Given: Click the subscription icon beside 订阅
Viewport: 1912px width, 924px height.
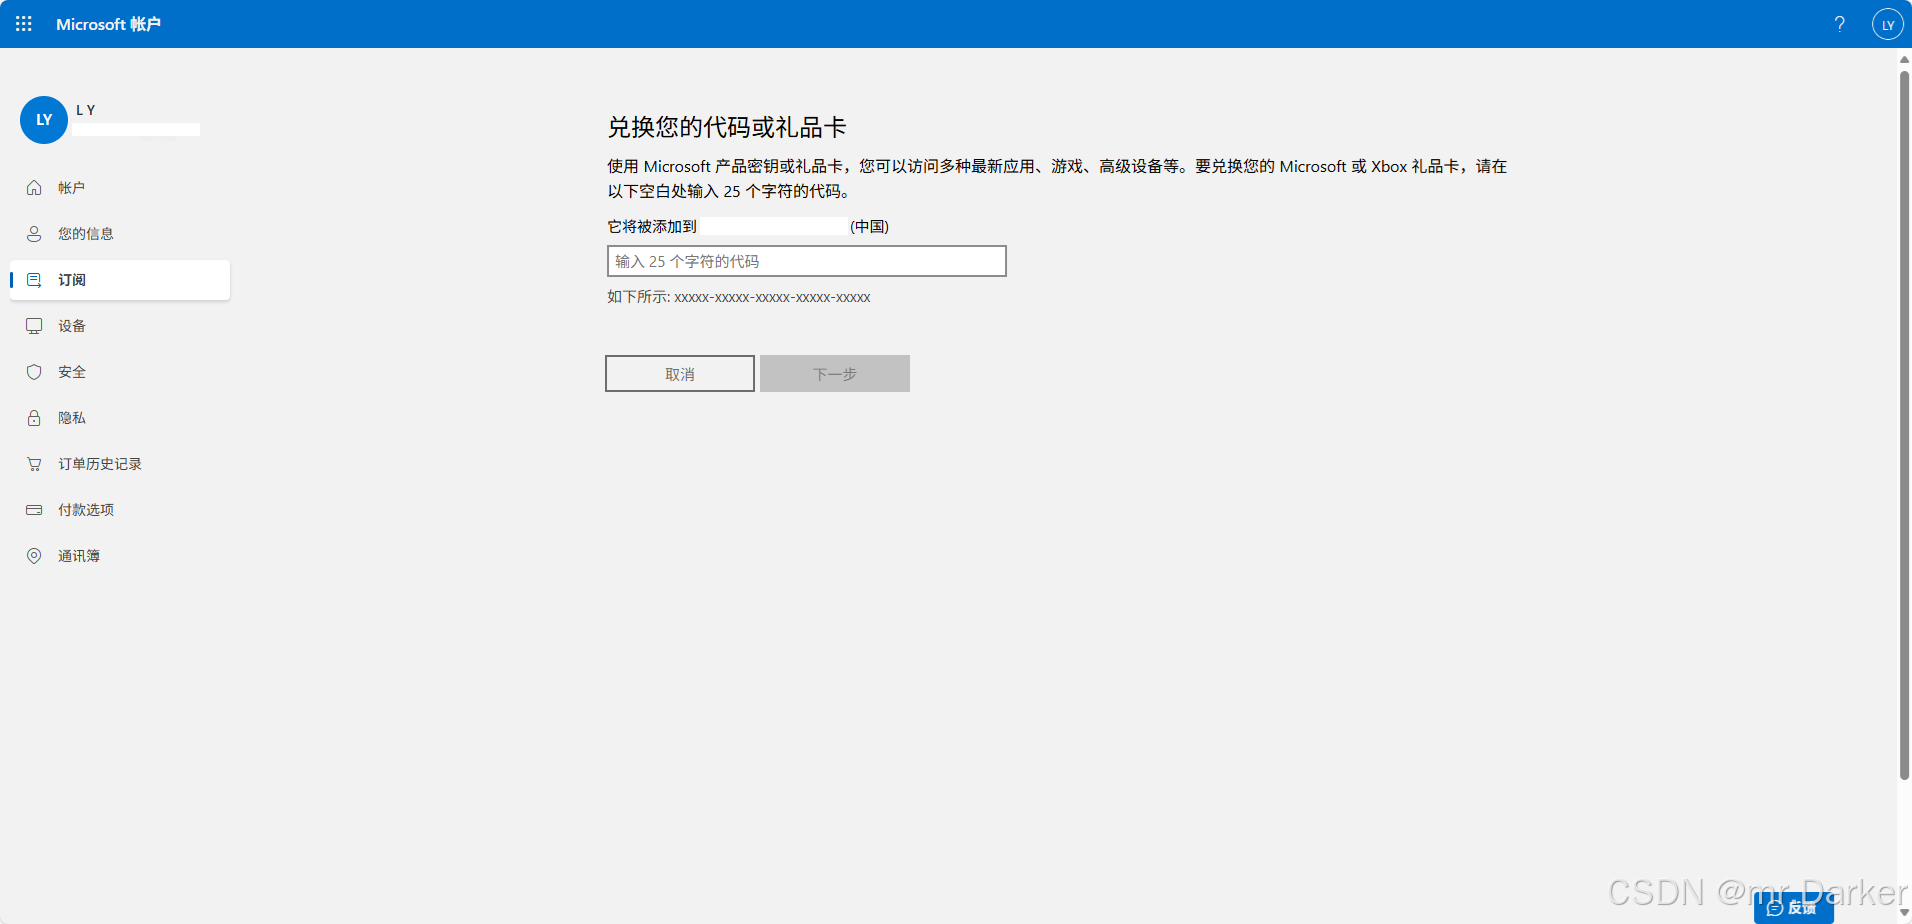Looking at the screenshot, I should click(34, 280).
